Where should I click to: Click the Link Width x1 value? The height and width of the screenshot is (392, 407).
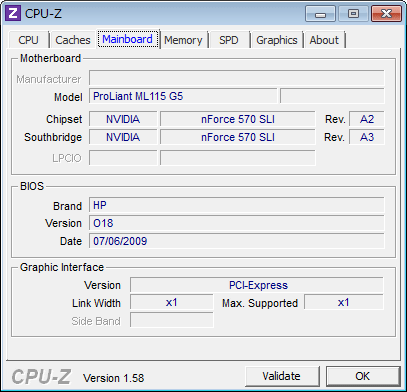point(172,303)
